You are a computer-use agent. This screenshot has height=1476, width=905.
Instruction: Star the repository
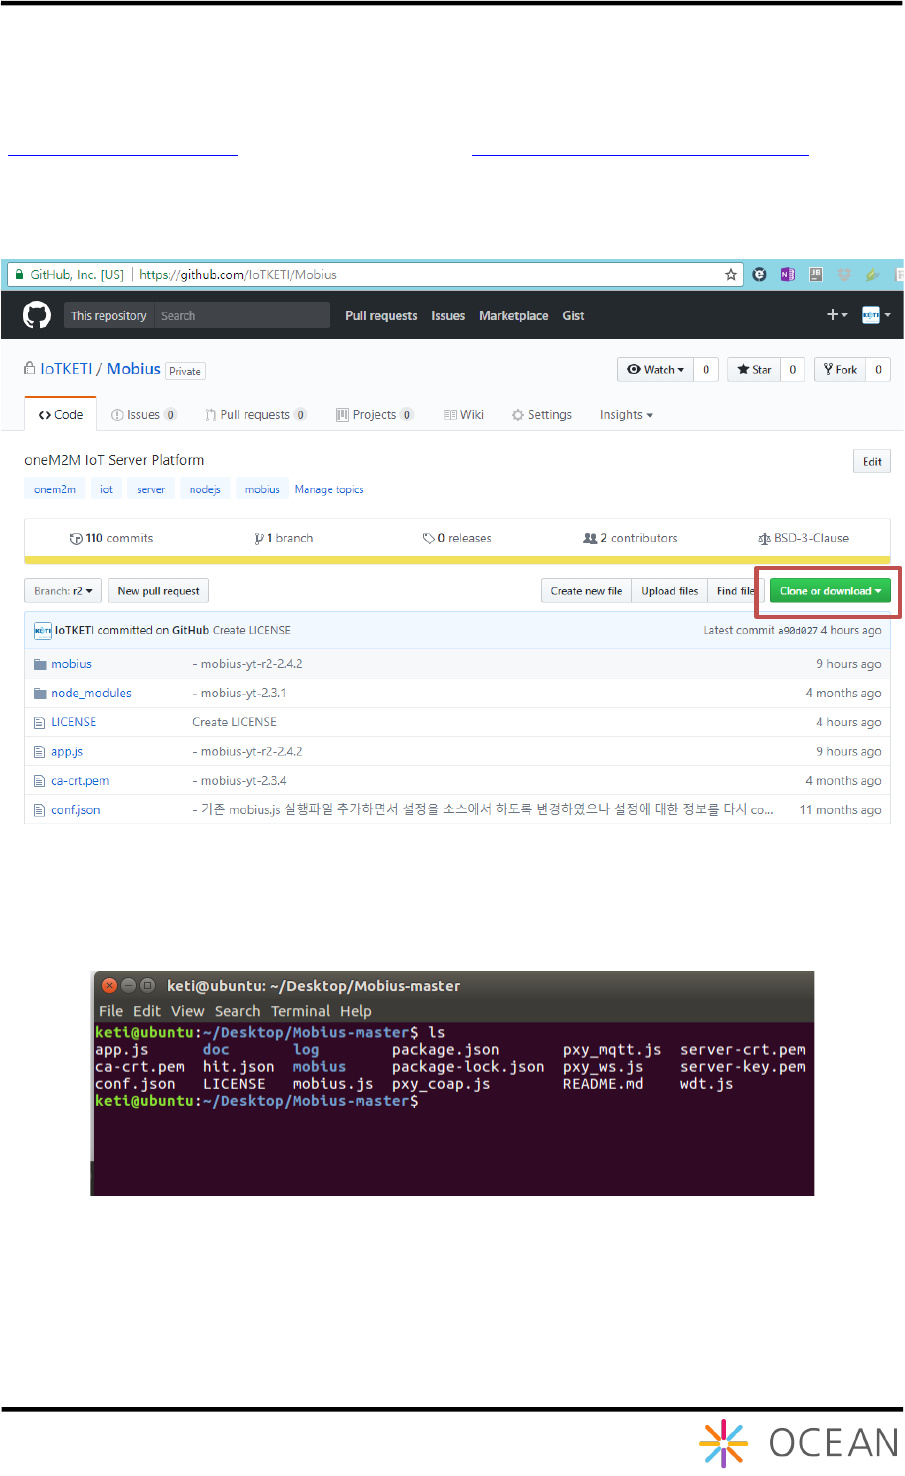tap(754, 370)
